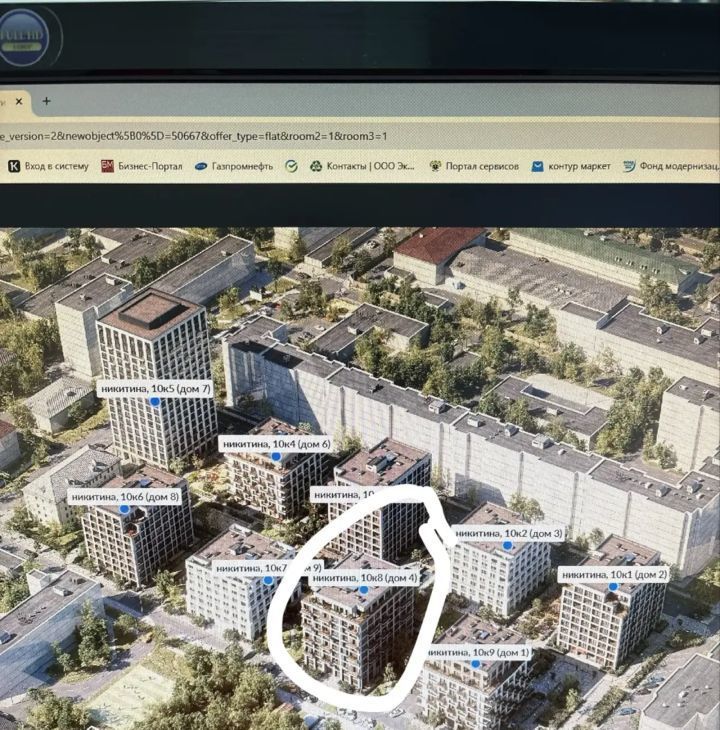Click the blue marker for 10к5 (дом 7)

tap(155, 401)
